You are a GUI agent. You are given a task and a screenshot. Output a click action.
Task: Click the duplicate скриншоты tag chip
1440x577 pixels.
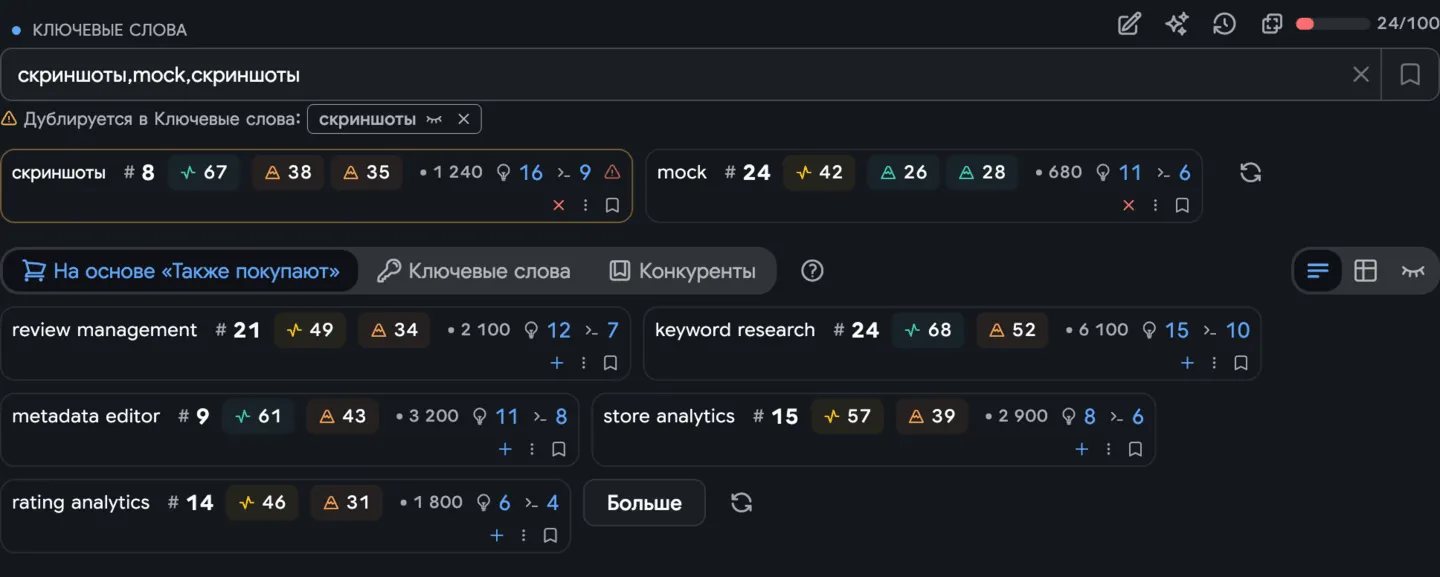(394, 119)
